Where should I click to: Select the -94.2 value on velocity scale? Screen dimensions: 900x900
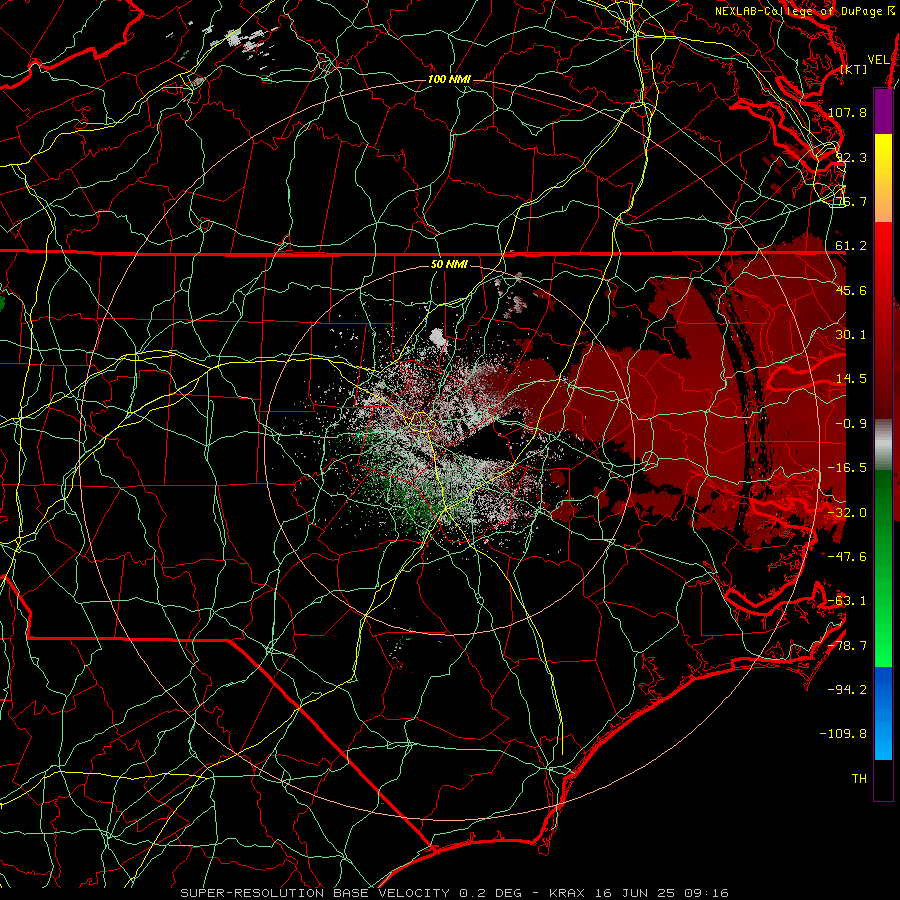pyautogui.click(x=847, y=690)
